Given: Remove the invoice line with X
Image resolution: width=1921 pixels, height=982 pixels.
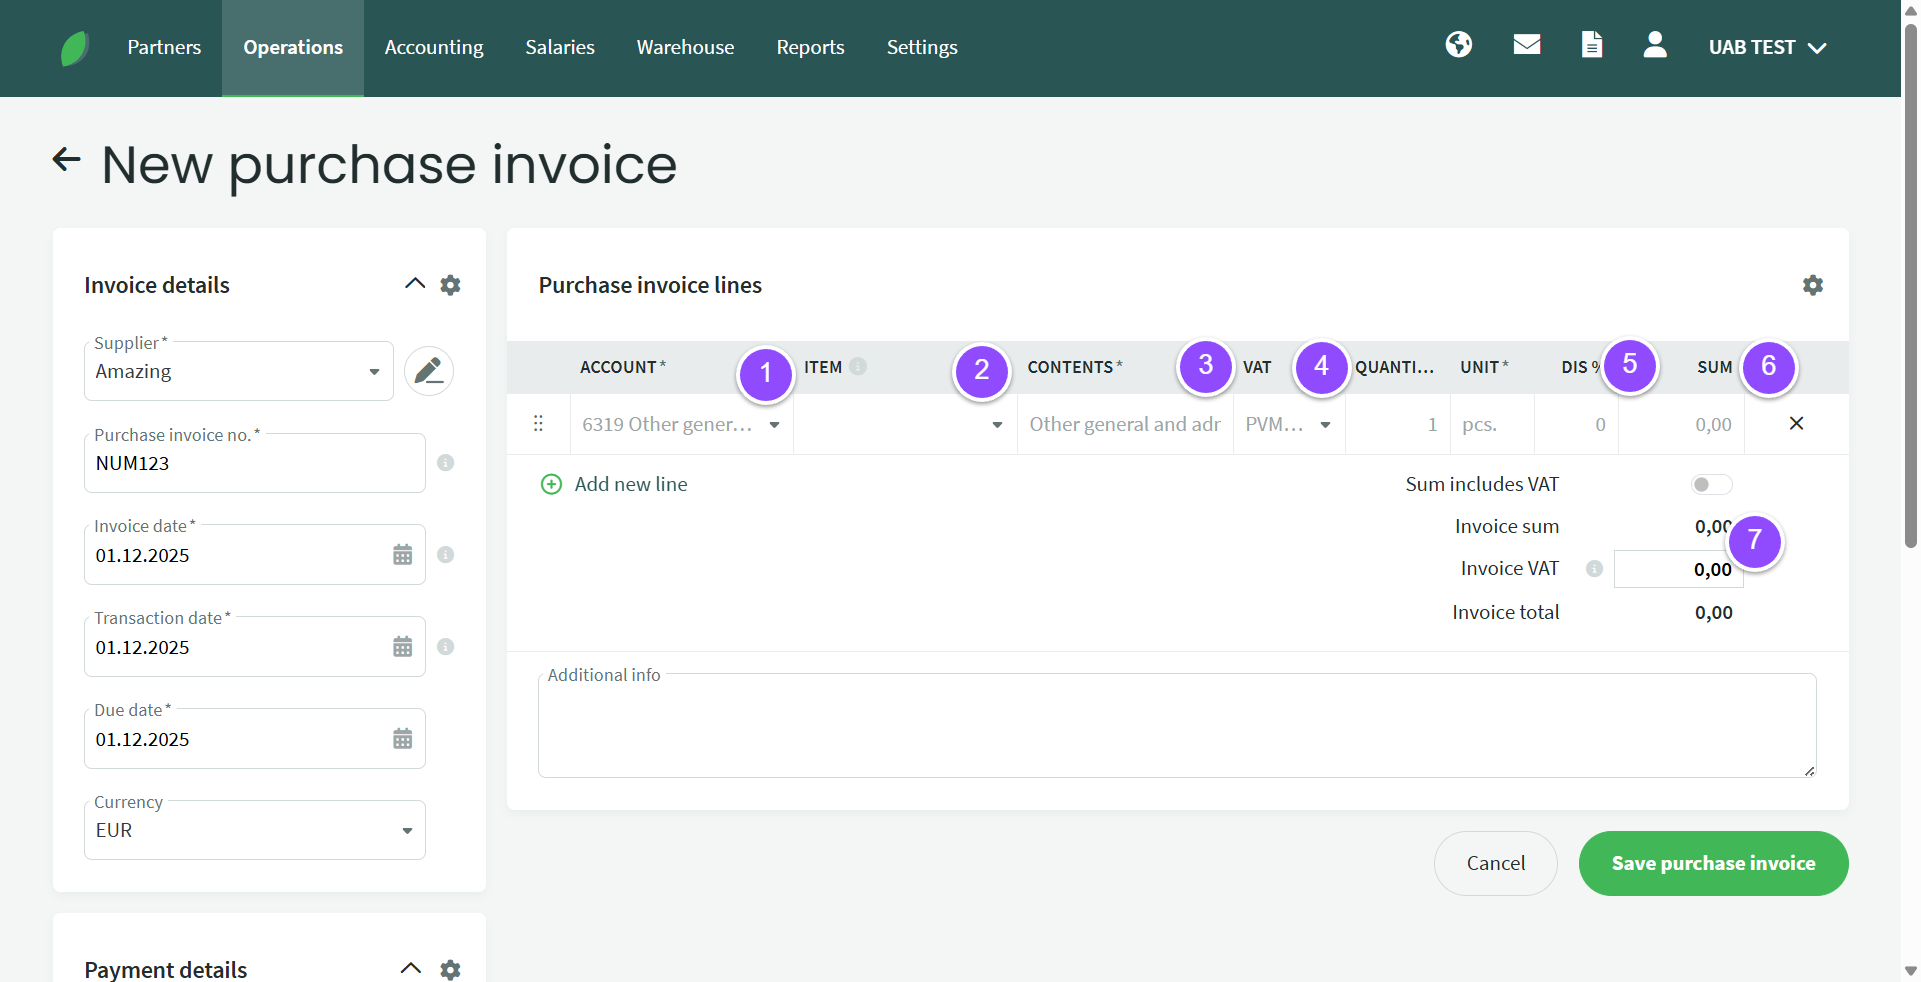Looking at the screenshot, I should 1796,424.
